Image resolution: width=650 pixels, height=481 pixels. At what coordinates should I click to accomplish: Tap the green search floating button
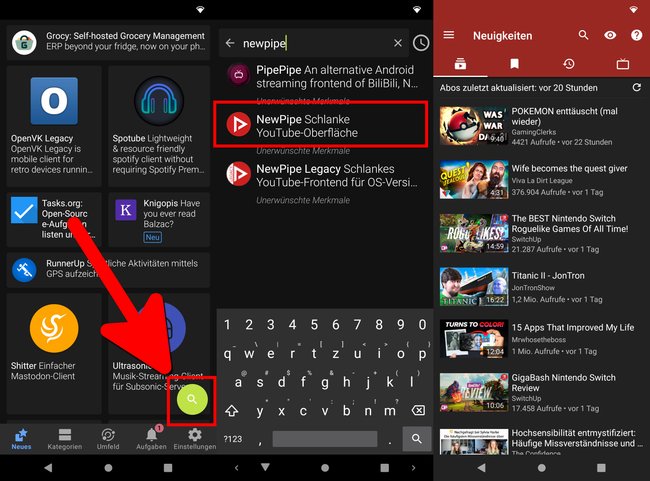coord(192,399)
